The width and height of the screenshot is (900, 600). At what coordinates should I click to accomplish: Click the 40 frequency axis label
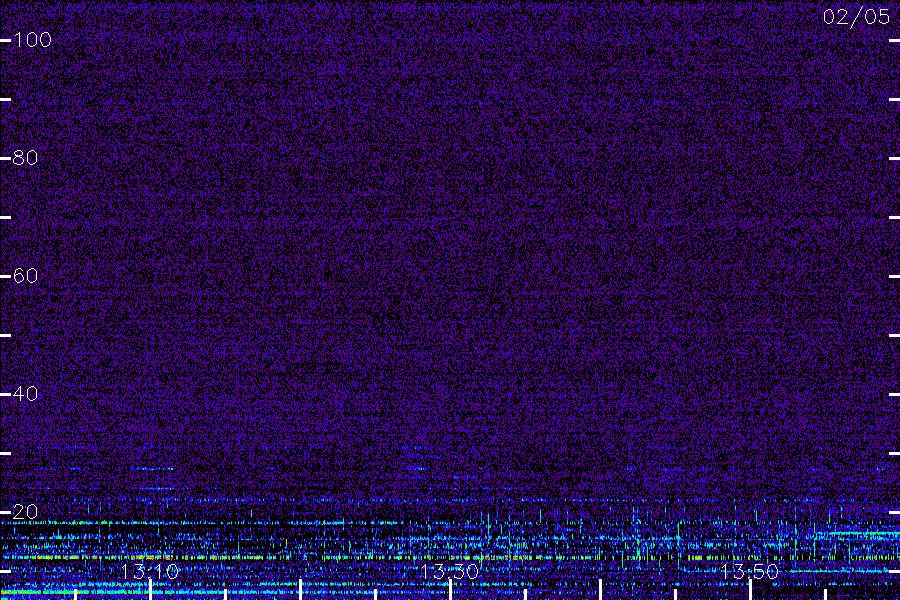click(25, 394)
